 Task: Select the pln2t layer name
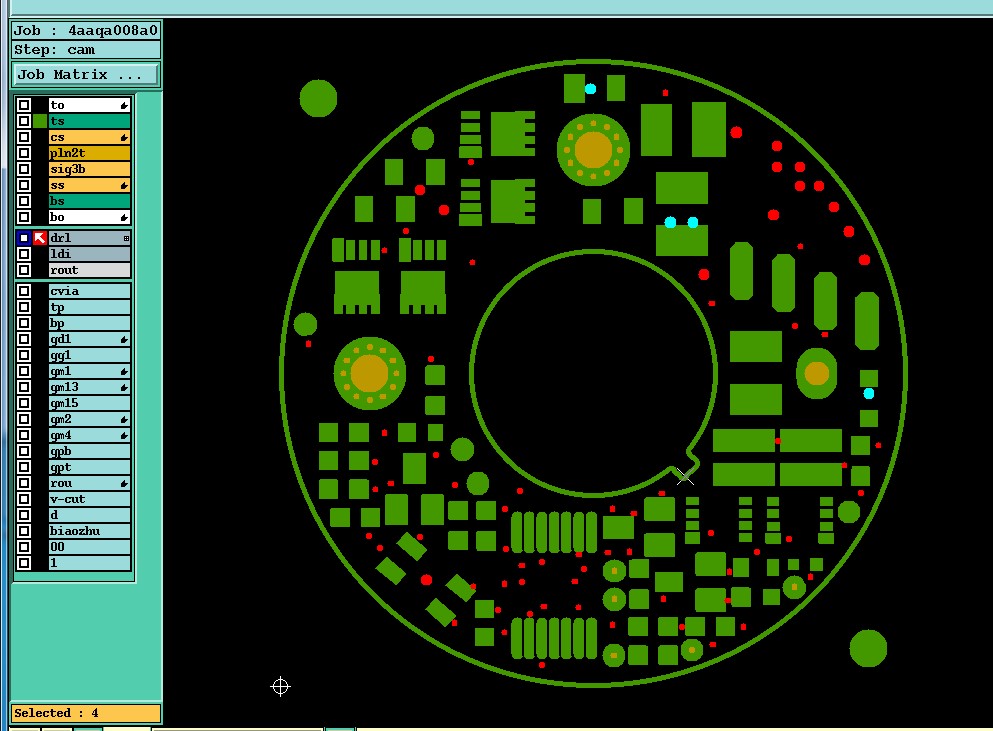click(x=89, y=153)
